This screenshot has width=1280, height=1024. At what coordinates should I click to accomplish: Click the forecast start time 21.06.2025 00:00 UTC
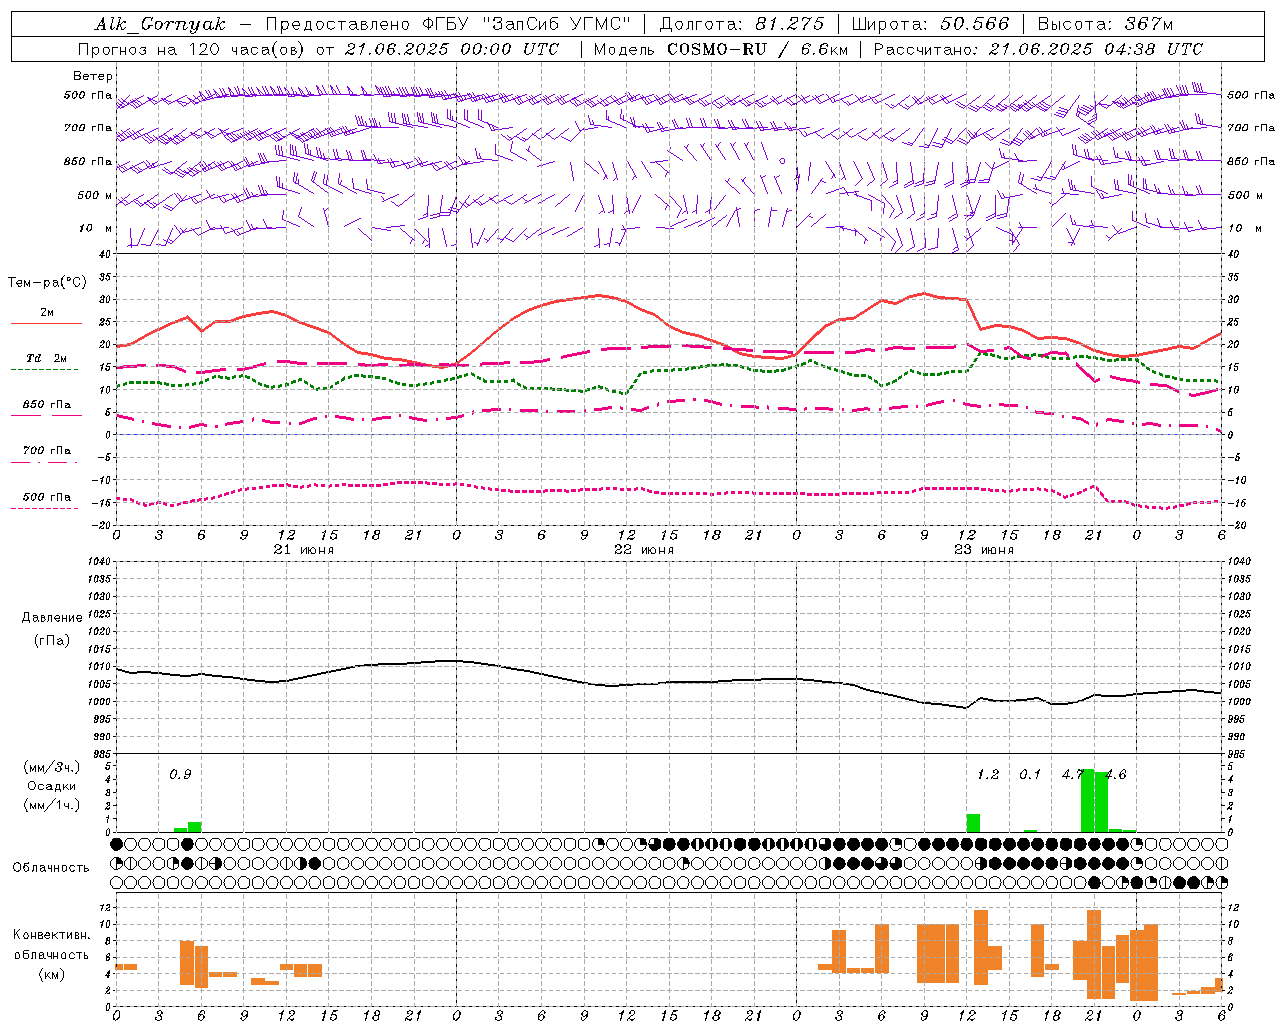[x=452, y=49]
